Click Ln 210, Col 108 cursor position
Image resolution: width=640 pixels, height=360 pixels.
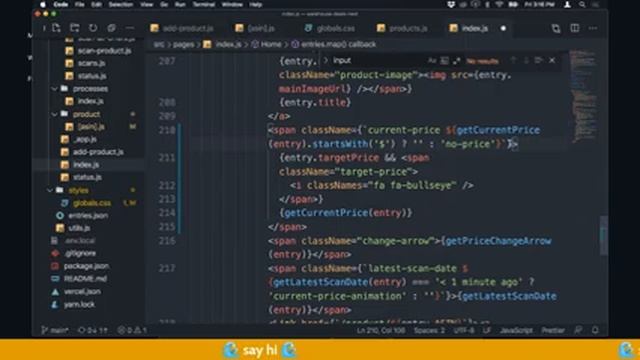click(x=380, y=330)
